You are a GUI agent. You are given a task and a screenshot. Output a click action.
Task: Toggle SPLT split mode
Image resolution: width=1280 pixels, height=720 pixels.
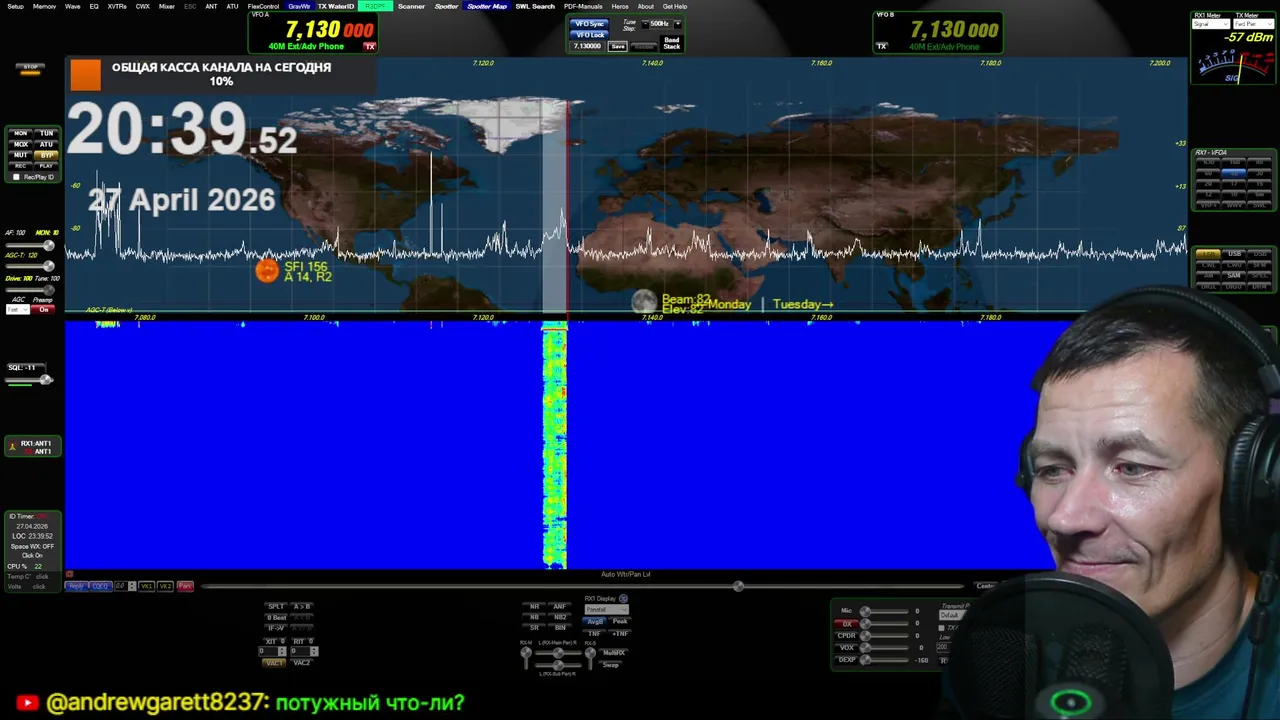click(276, 607)
